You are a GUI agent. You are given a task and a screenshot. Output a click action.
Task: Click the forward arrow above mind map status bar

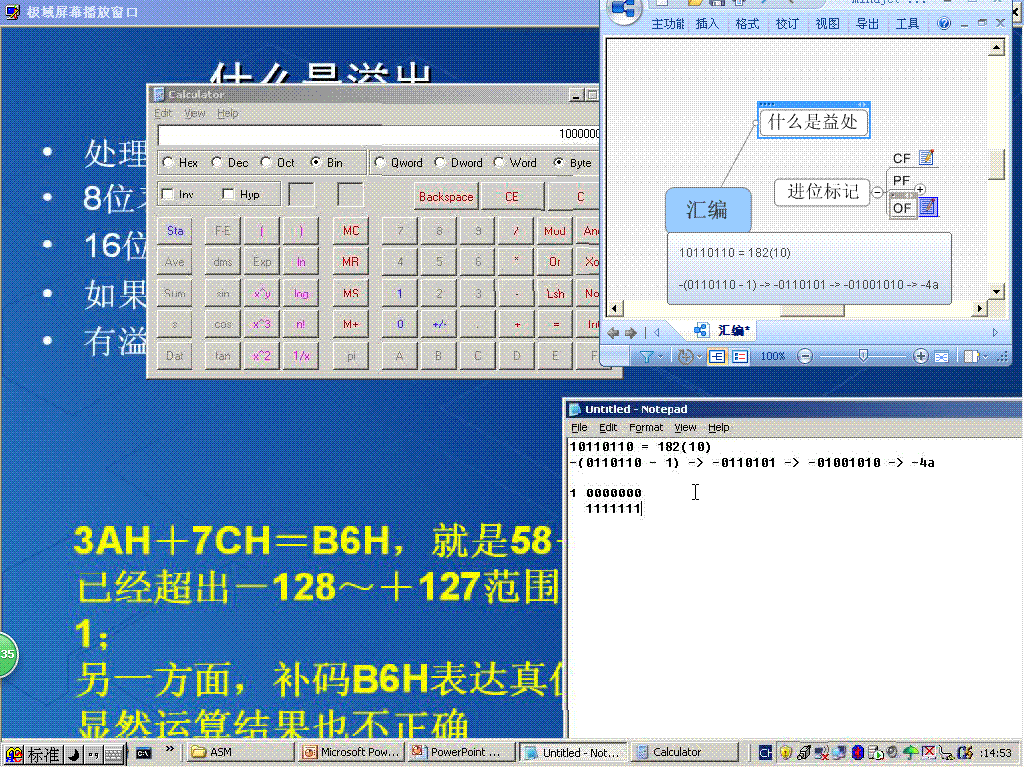630,333
